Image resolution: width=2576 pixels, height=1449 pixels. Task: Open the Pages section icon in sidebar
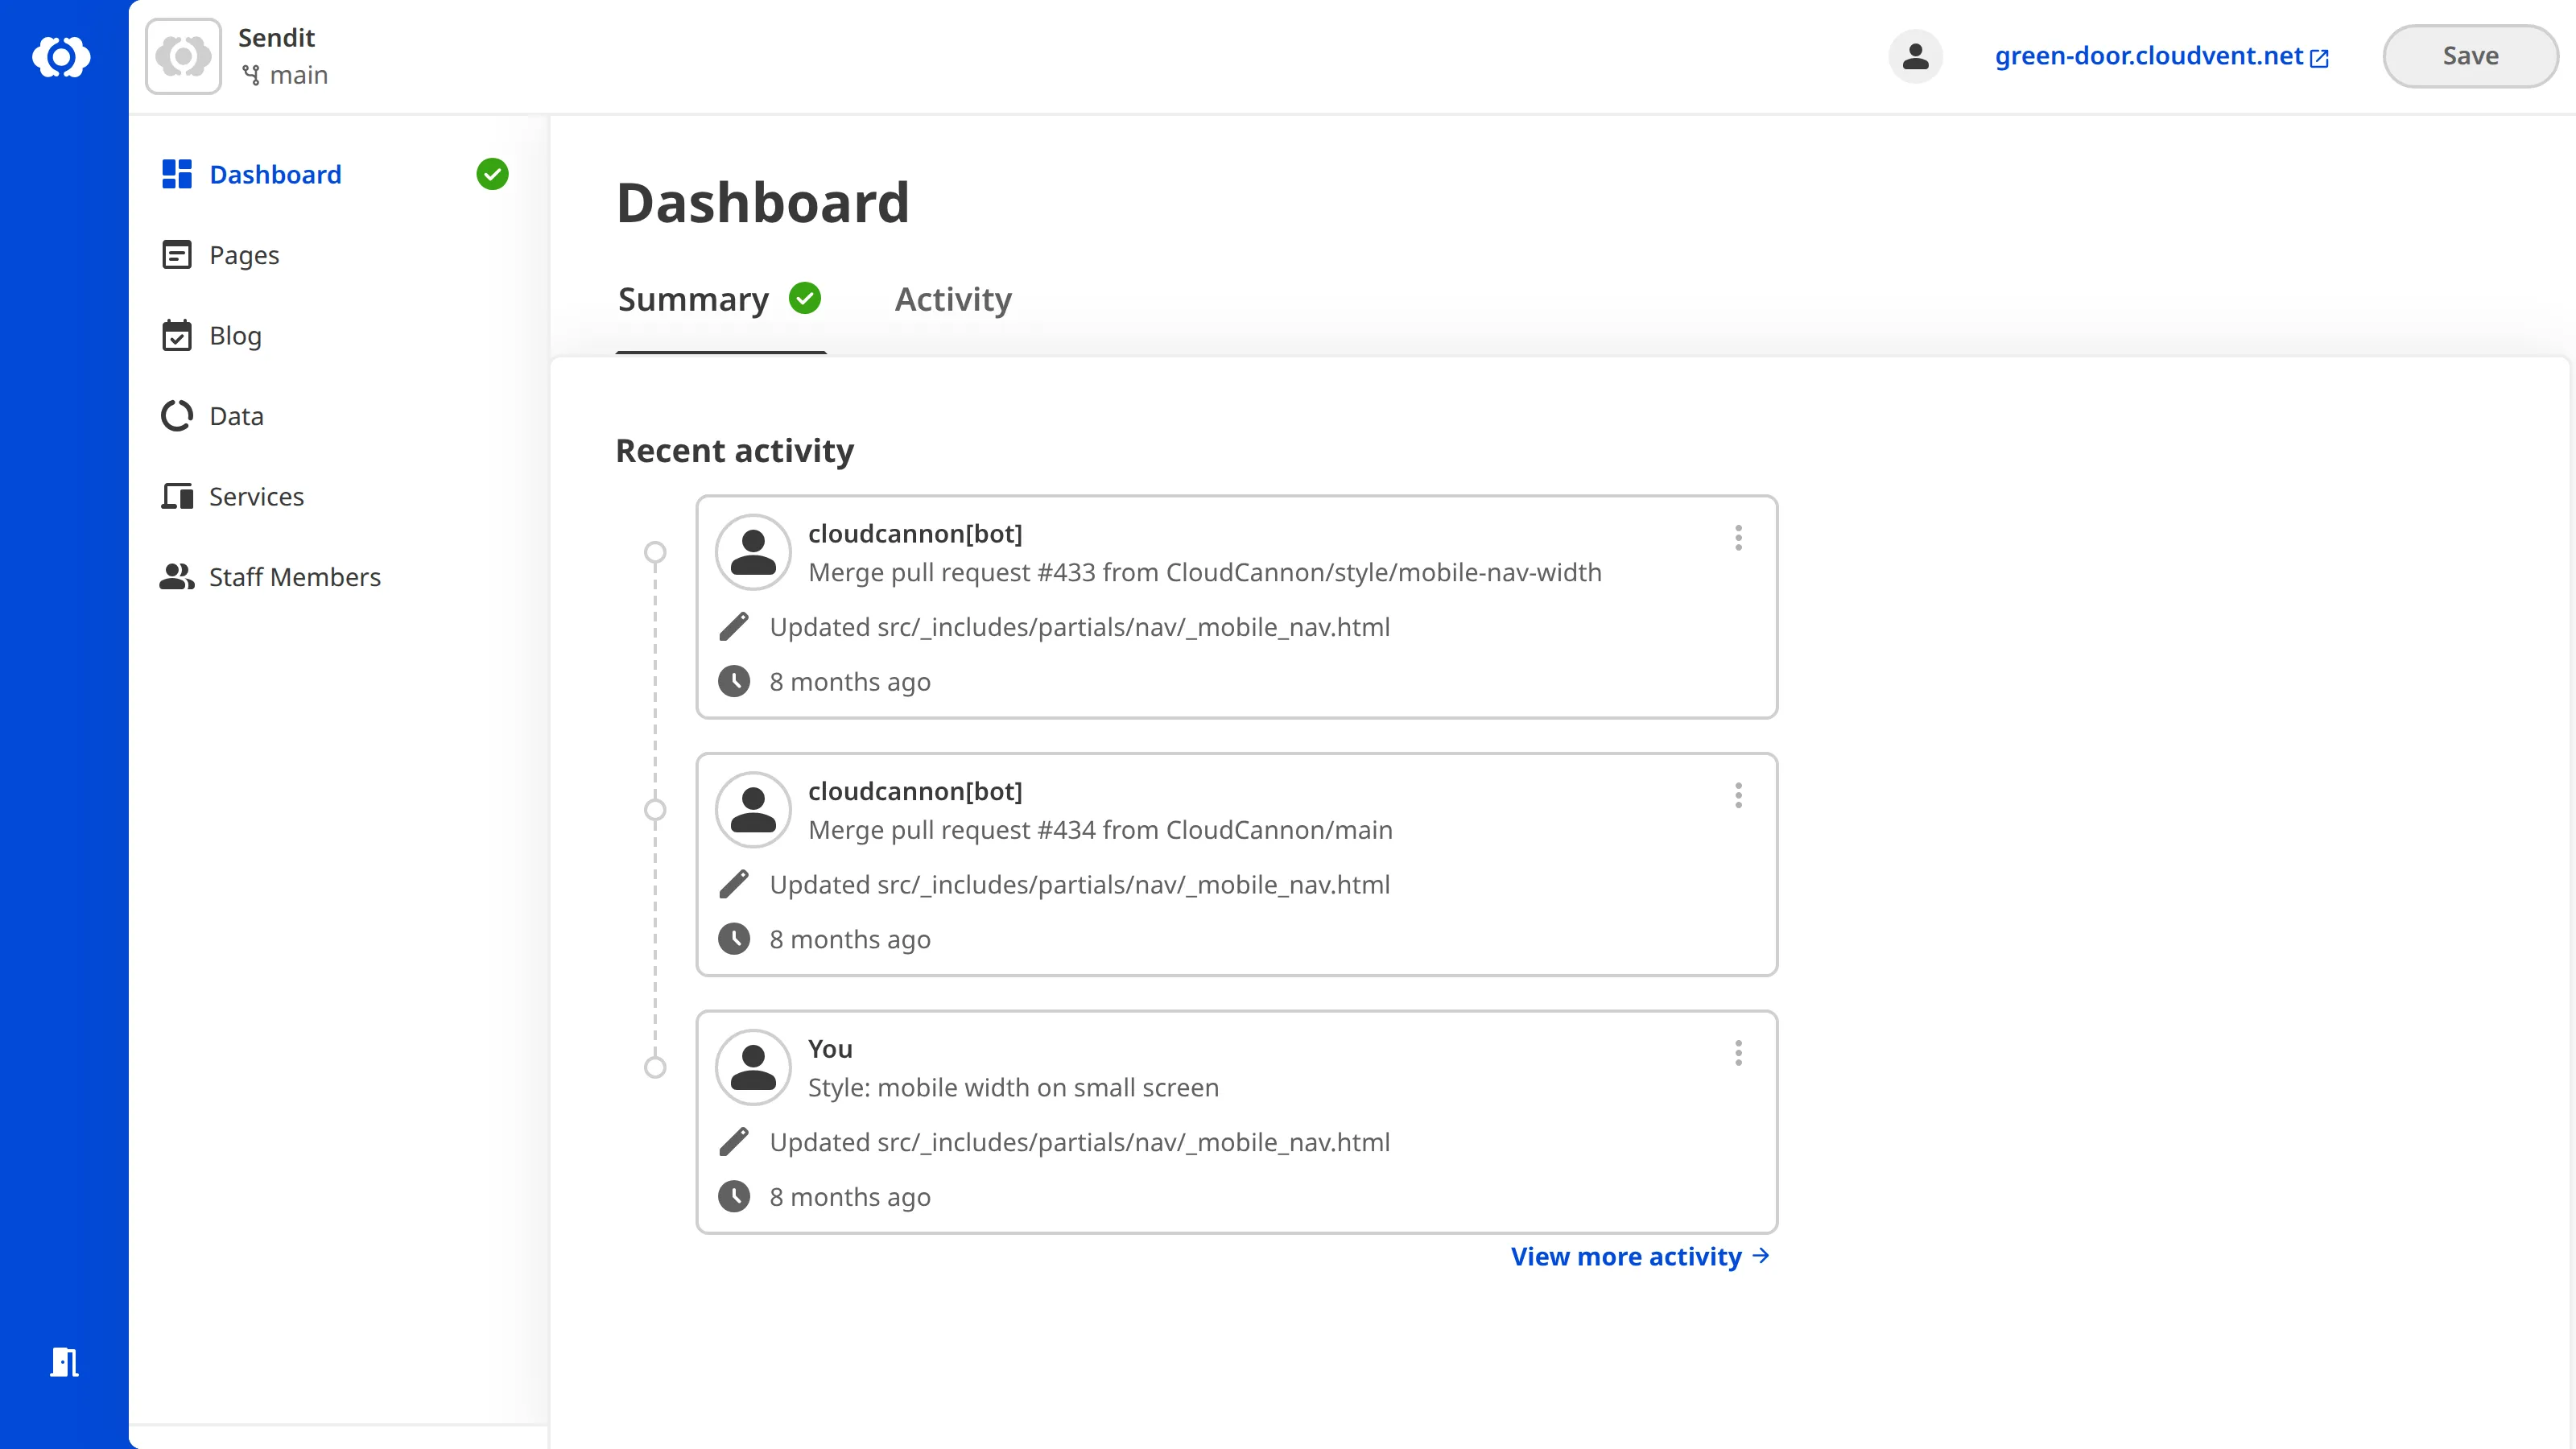[176, 255]
